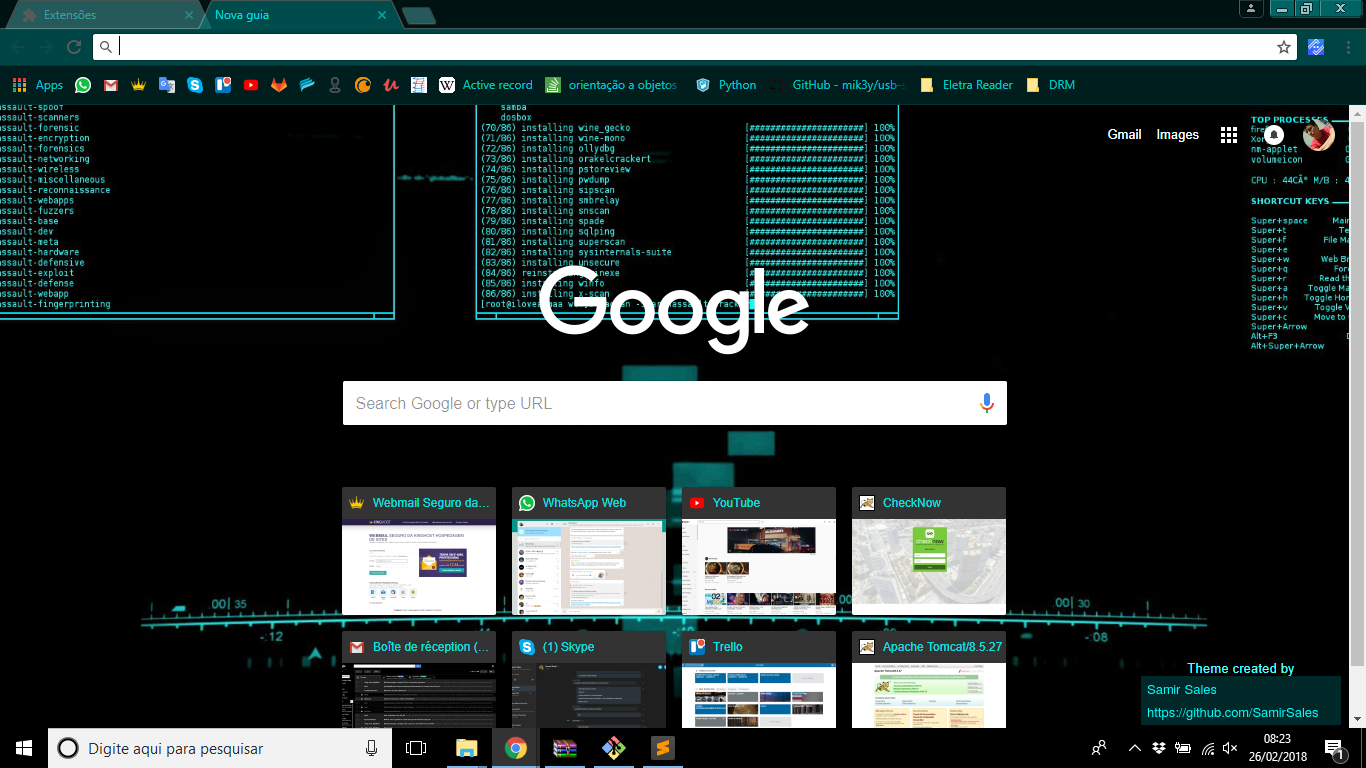Screen dimensions: 1366x768
Task: Open the GitLab fox bookmark icon
Action: (x=279, y=85)
